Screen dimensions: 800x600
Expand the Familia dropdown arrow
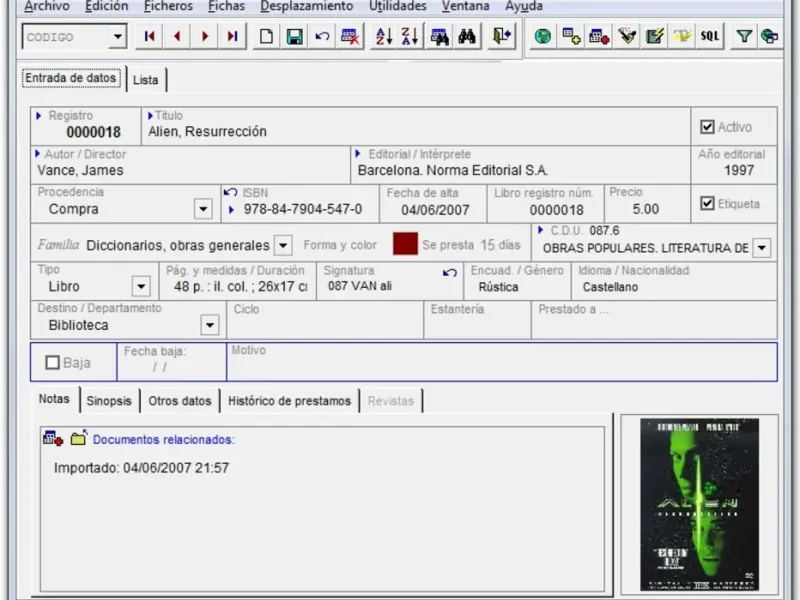click(283, 245)
